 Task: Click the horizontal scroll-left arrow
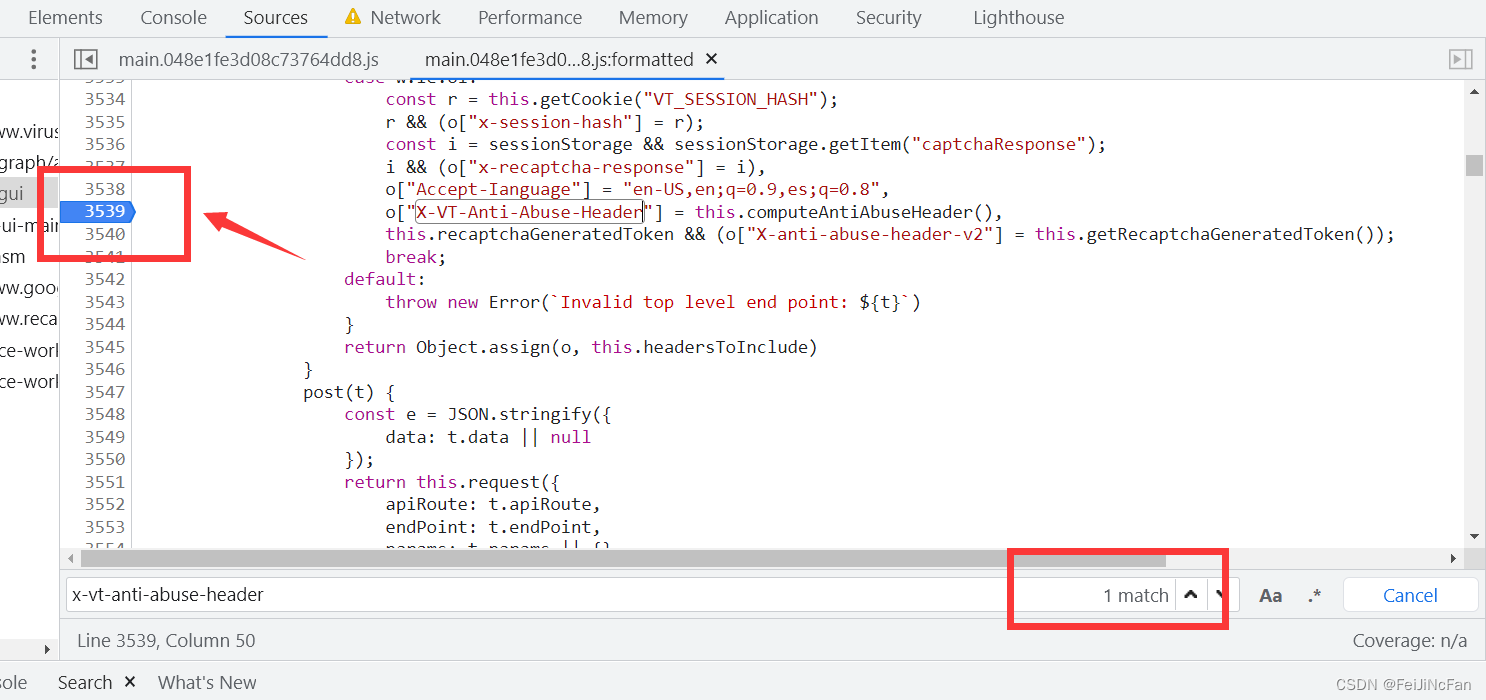tap(70, 558)
